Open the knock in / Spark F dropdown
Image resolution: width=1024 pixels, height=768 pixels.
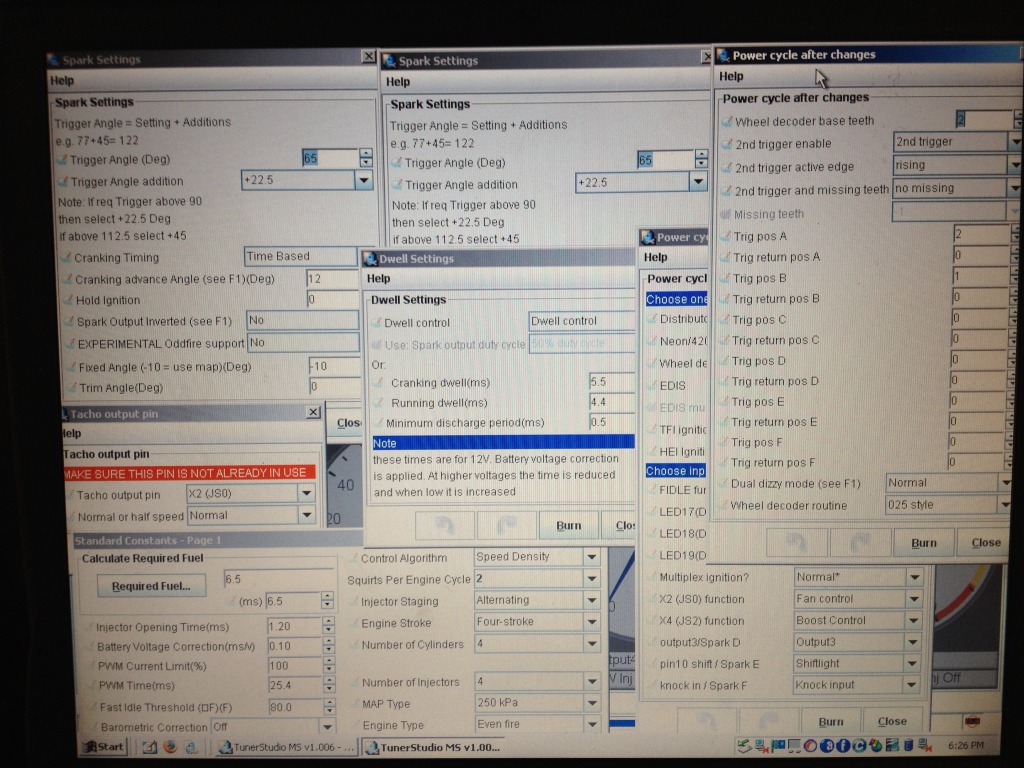(x=912, y=685)
